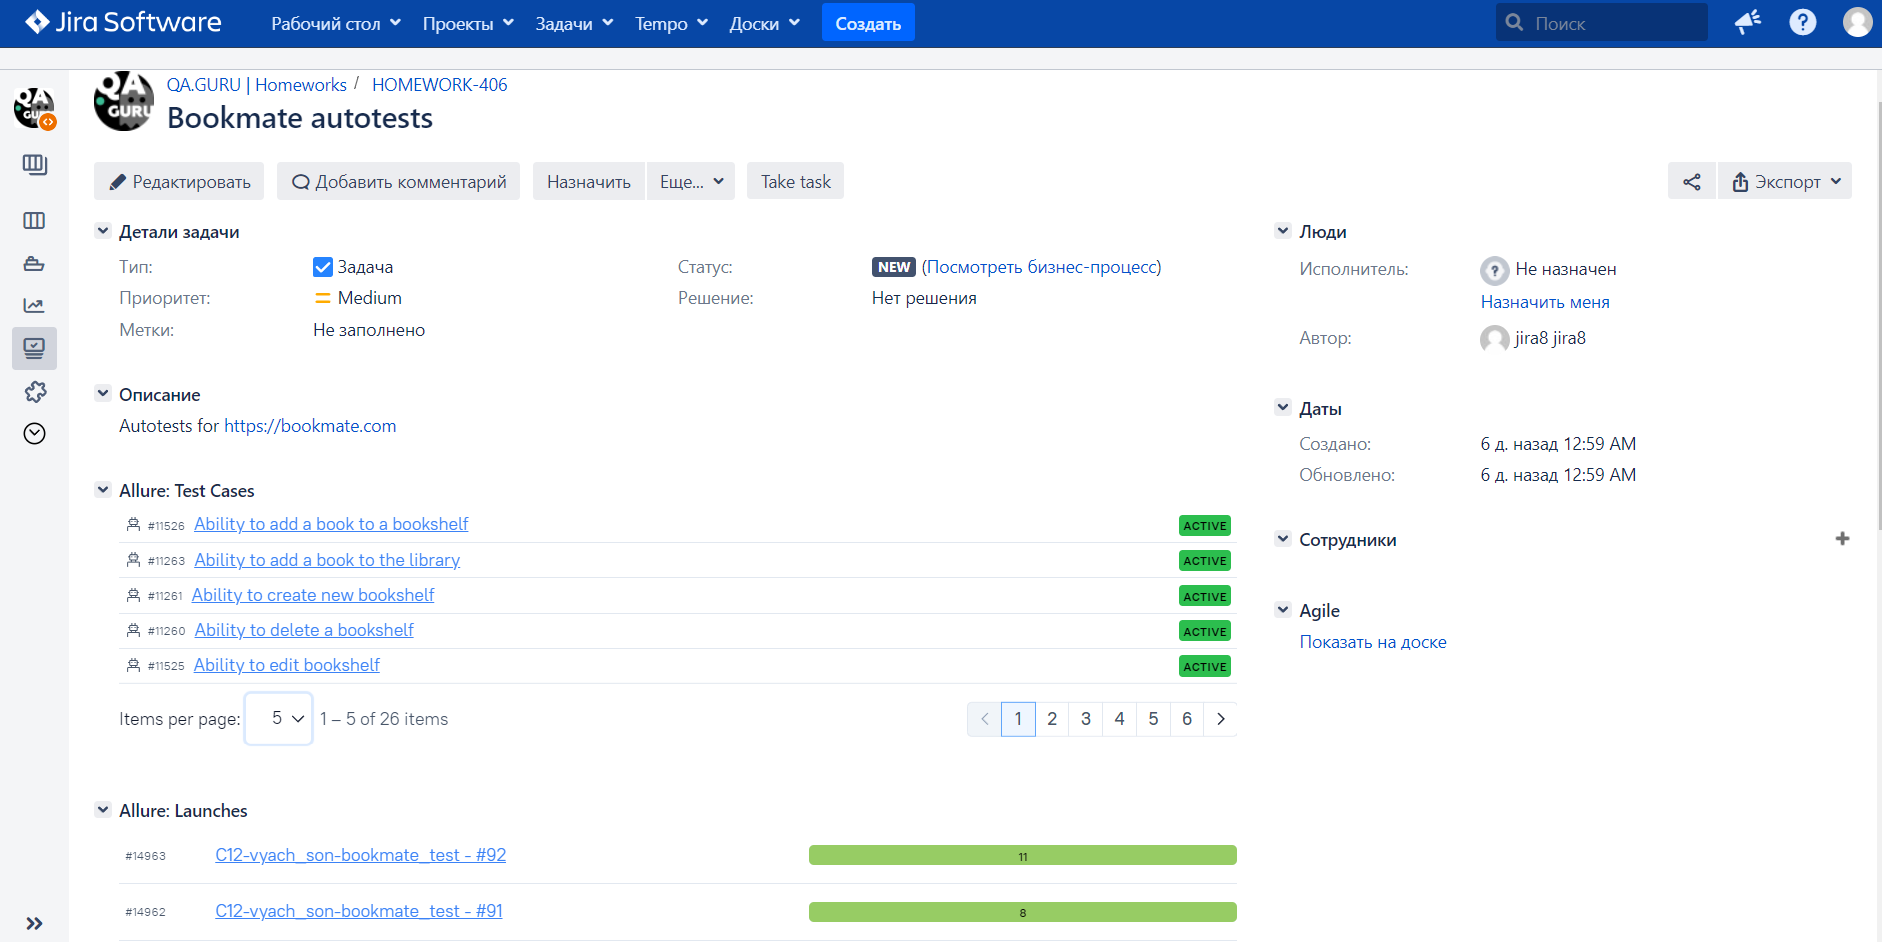This screenshot has width=1882, height=942.
Task: Click test case icon for #11261
Action: [x=133, y=595]
